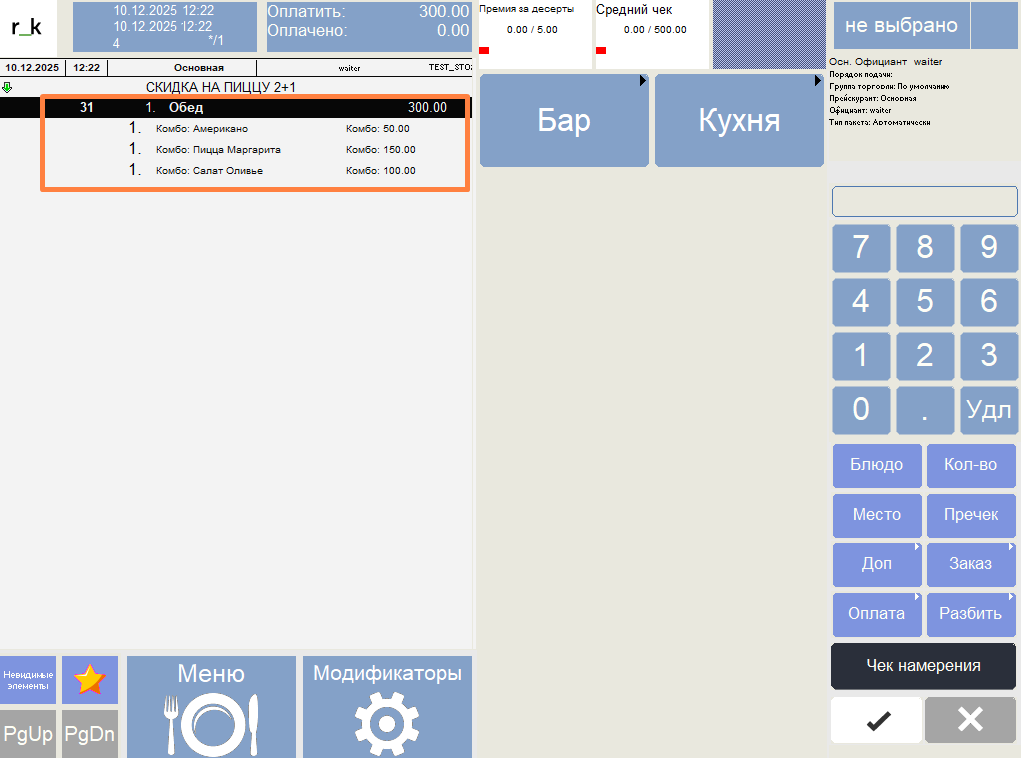Viewport: 1021px width, 758px height.
Task: Click the Пречек button
Action: click(x=970, y=515)
